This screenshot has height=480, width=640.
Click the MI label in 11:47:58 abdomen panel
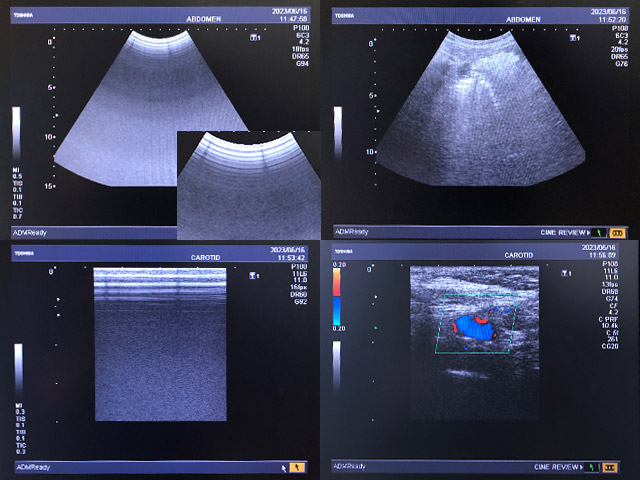16,169
